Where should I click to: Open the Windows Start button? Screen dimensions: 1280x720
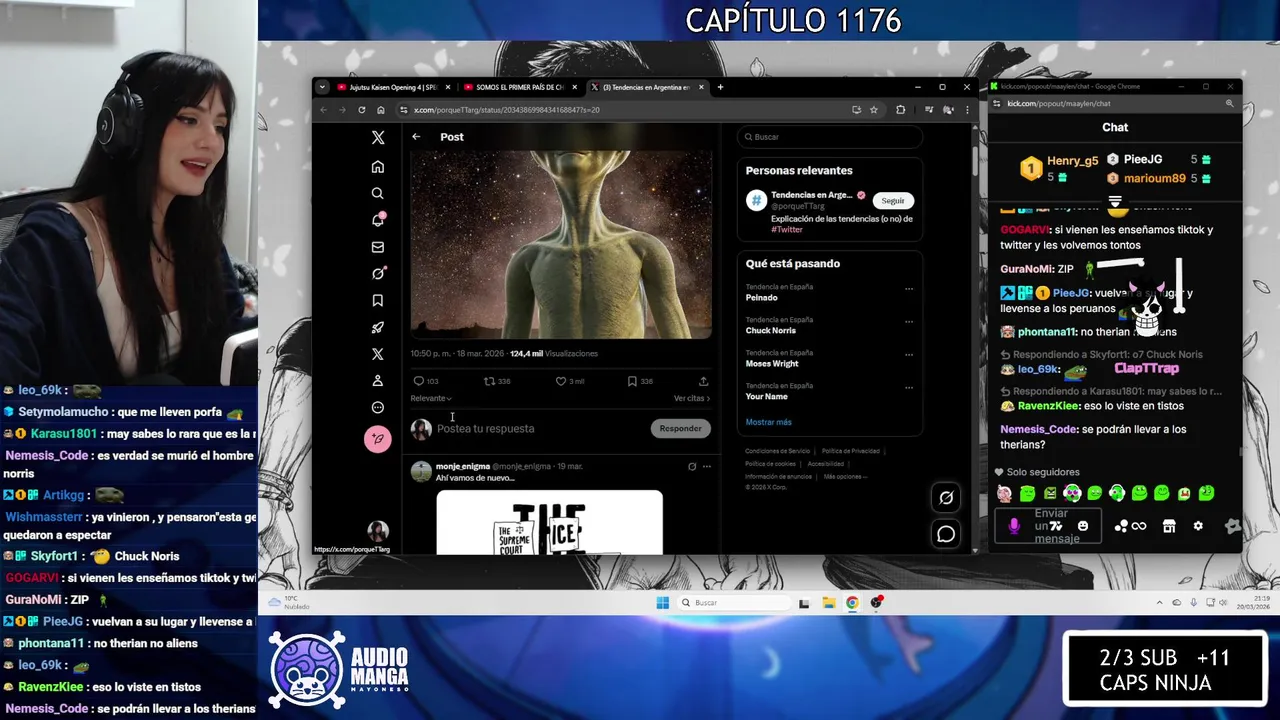pos(662,602)
